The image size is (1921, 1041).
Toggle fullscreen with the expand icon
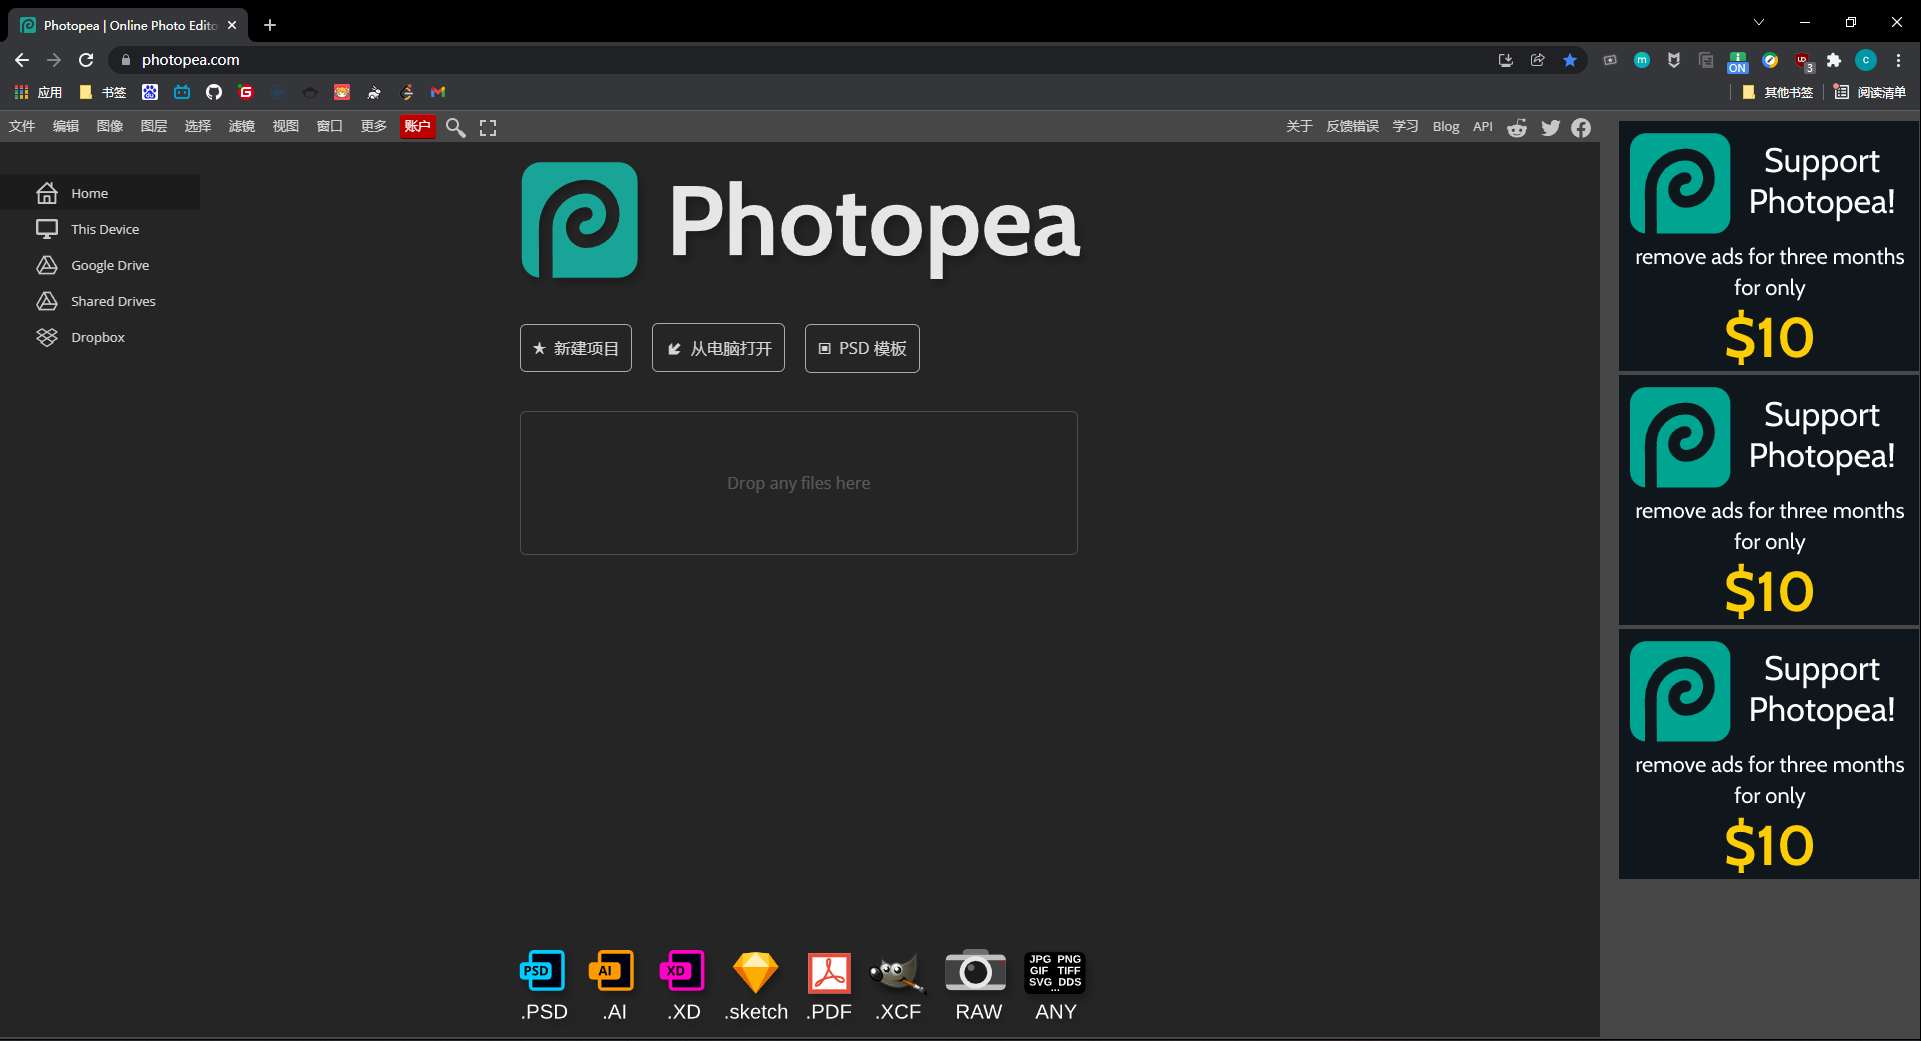[x=488, y=127]
